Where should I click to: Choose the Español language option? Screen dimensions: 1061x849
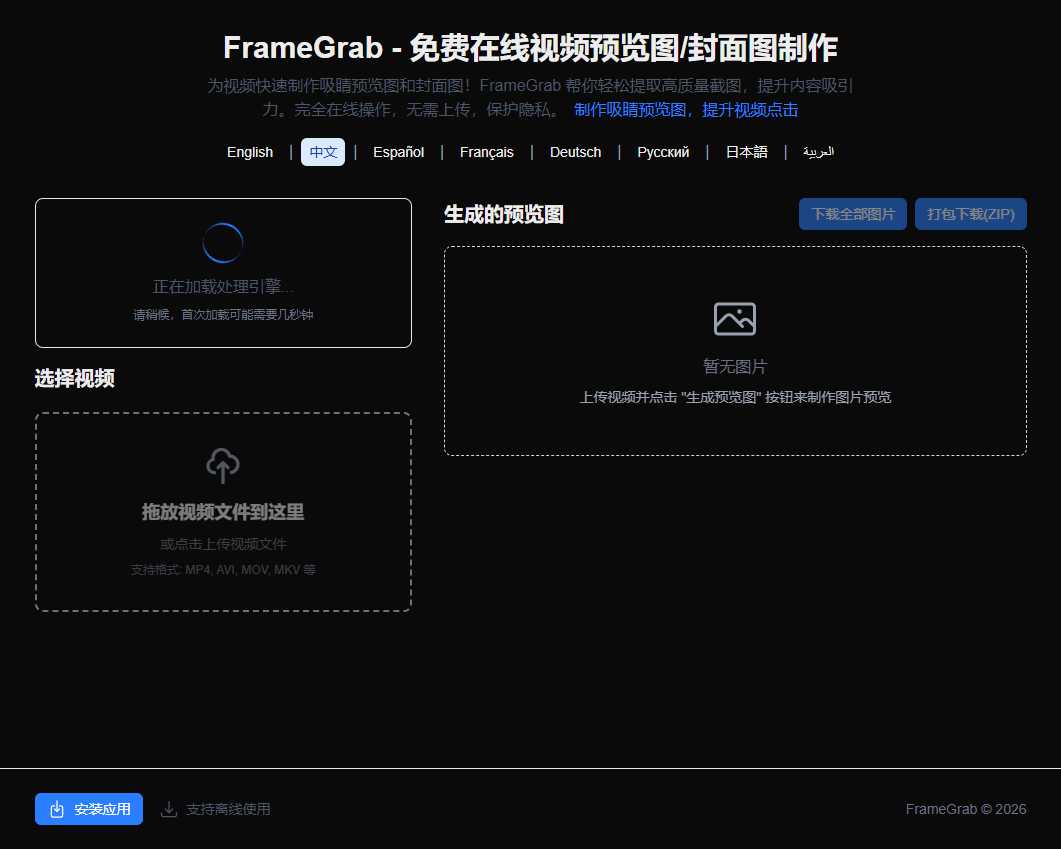tap(398, 152)
